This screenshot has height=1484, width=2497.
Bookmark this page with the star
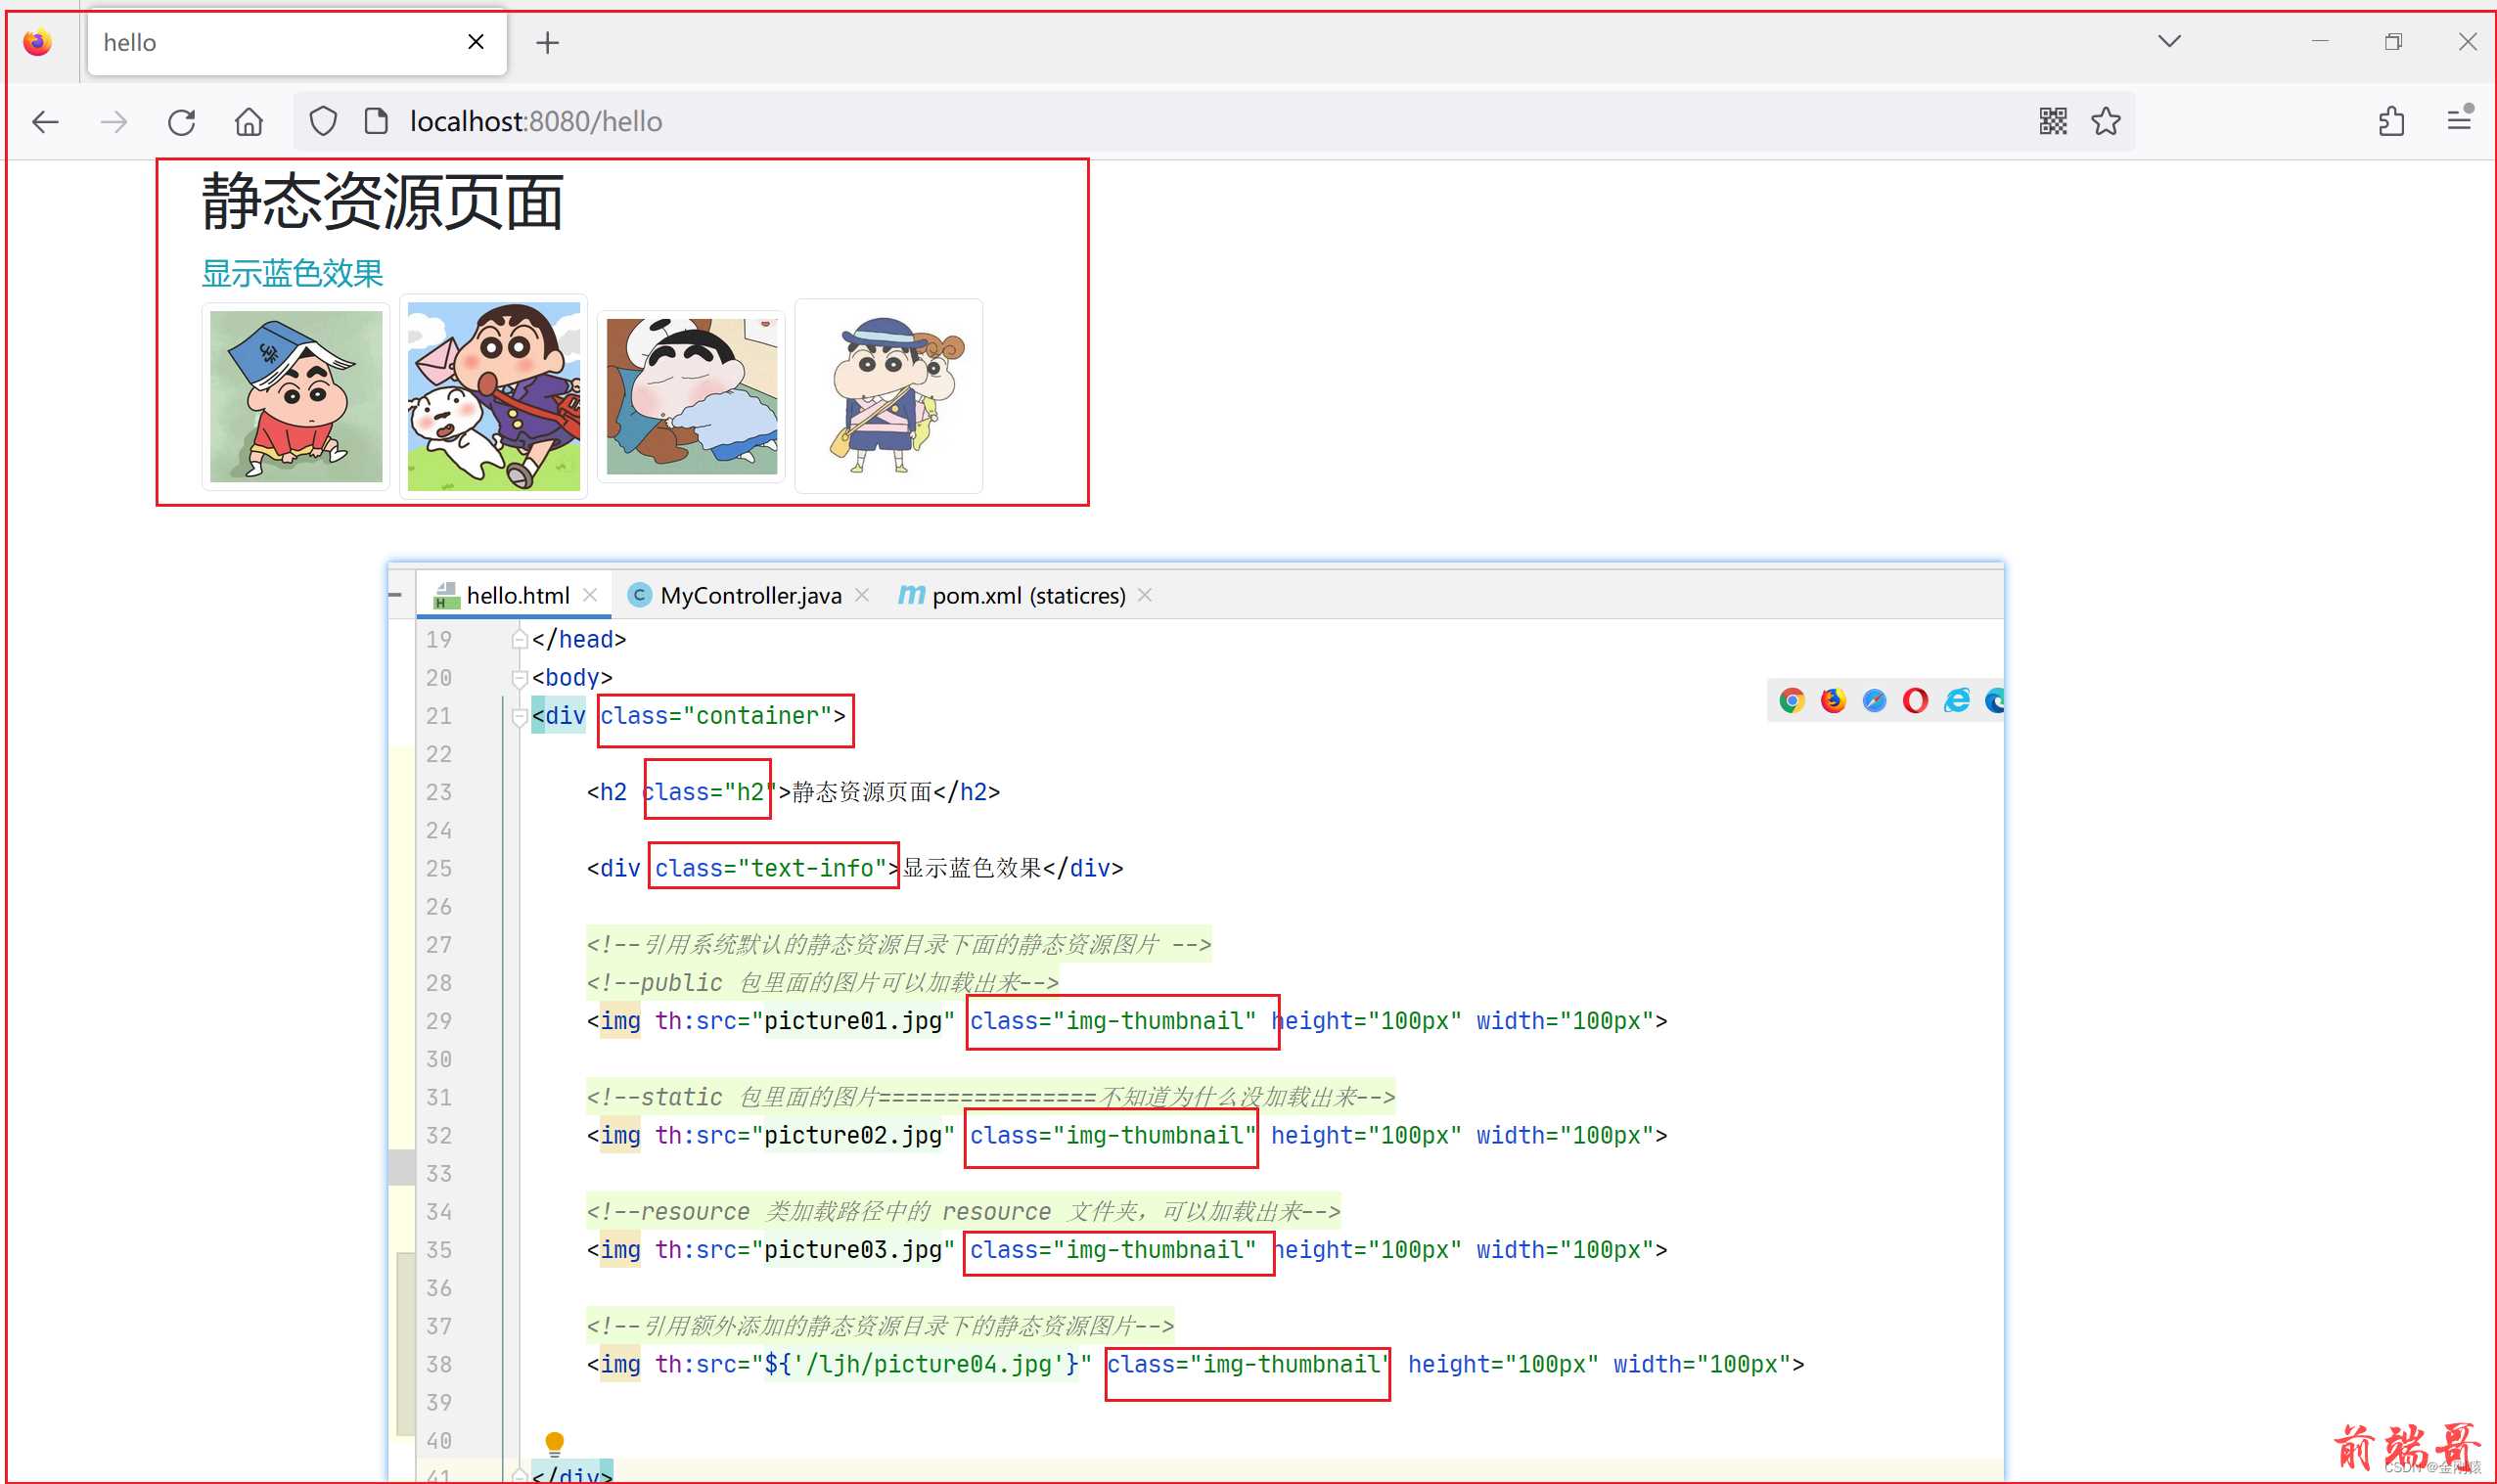[2106, 122]
